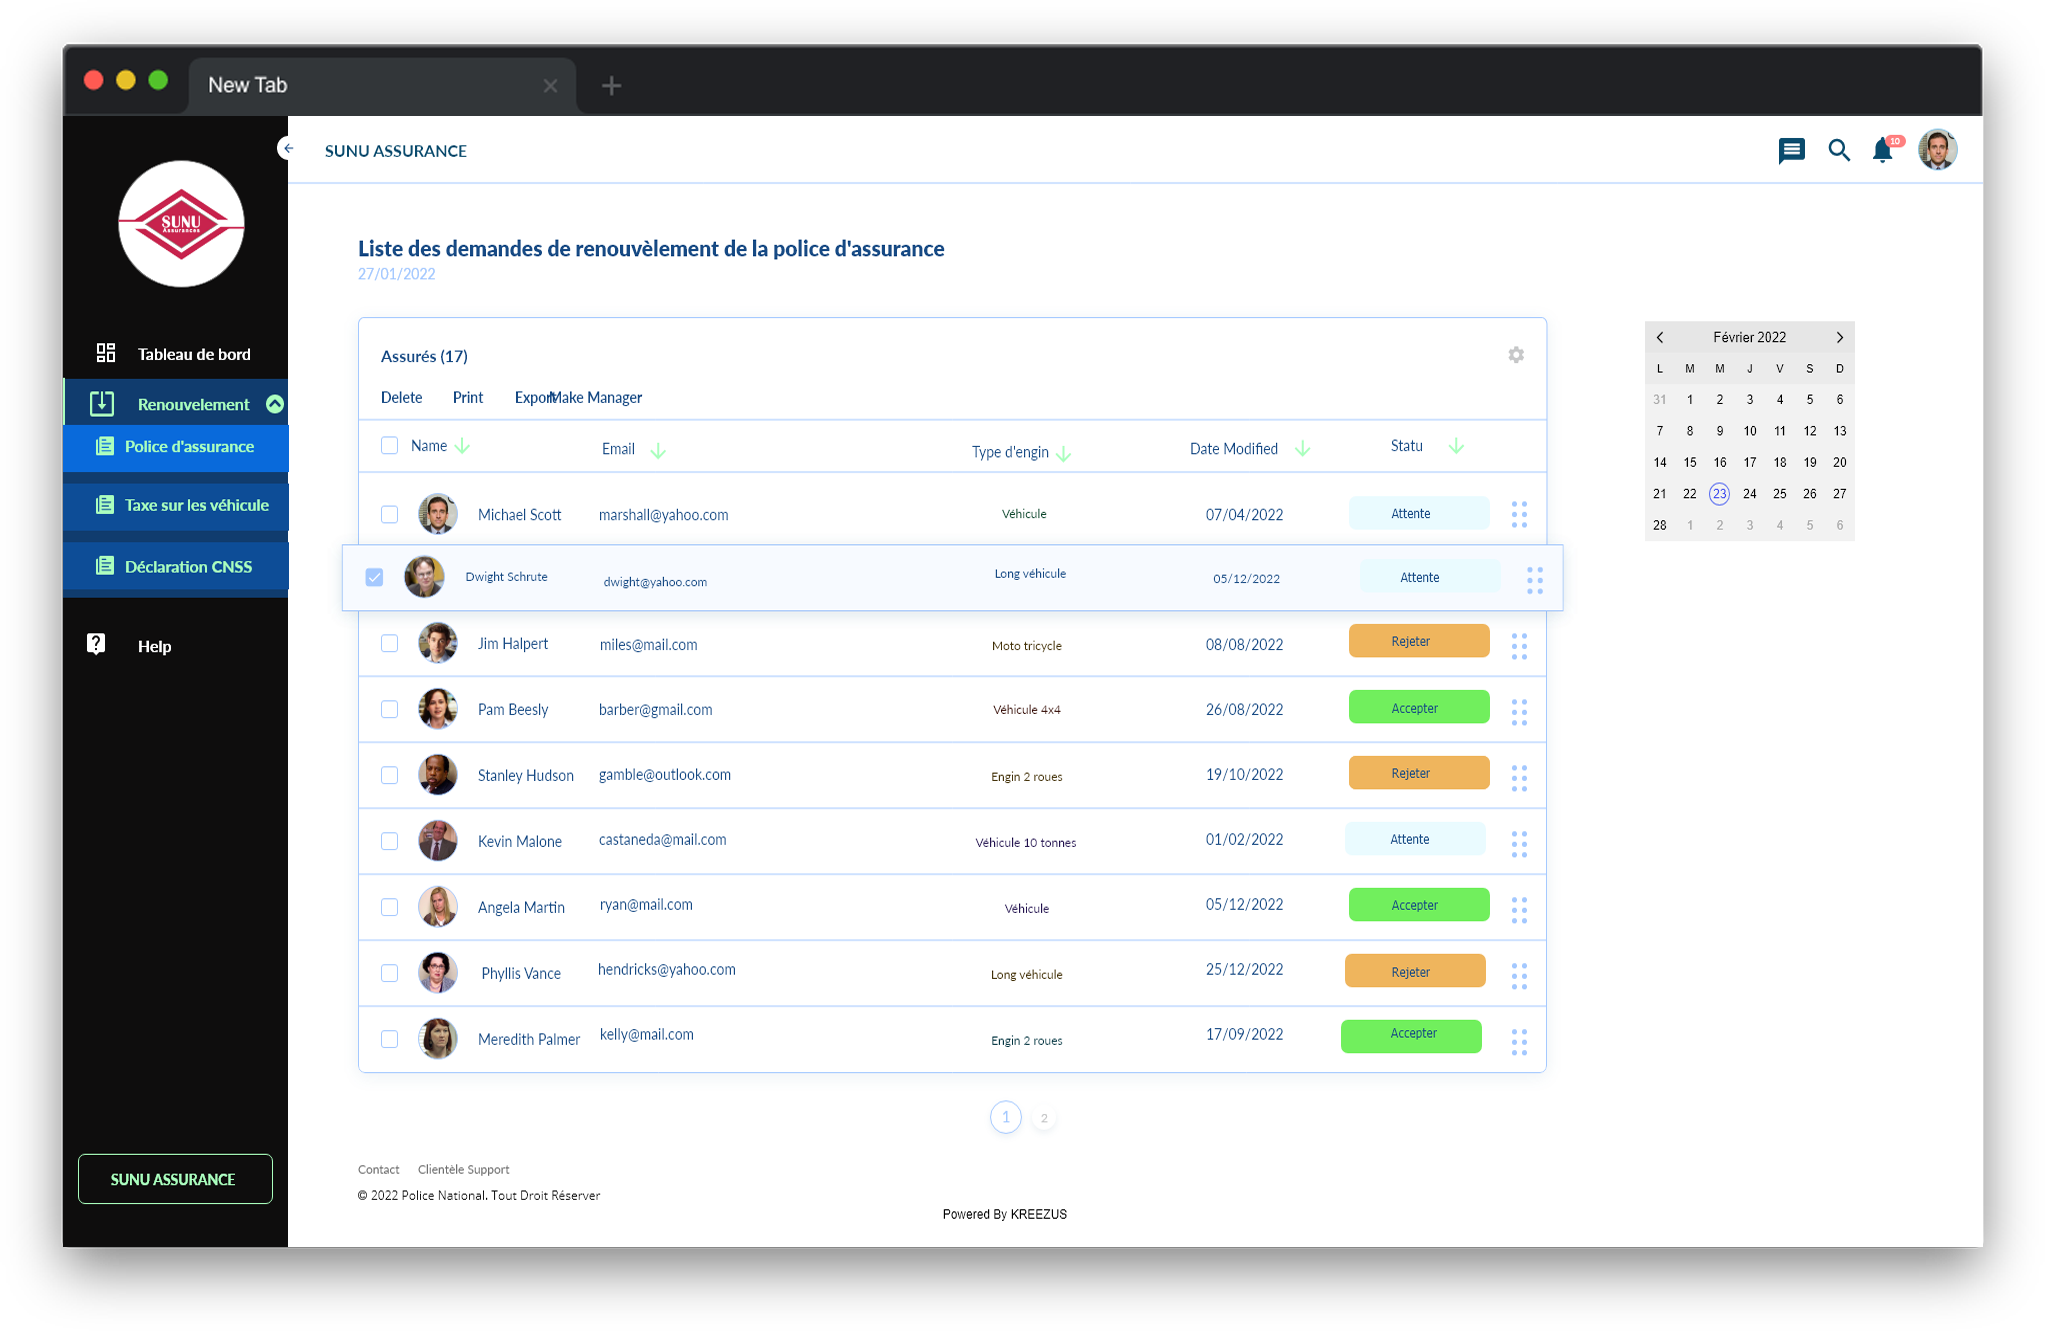Toggle the select-all header checkbox

(389, 446)
